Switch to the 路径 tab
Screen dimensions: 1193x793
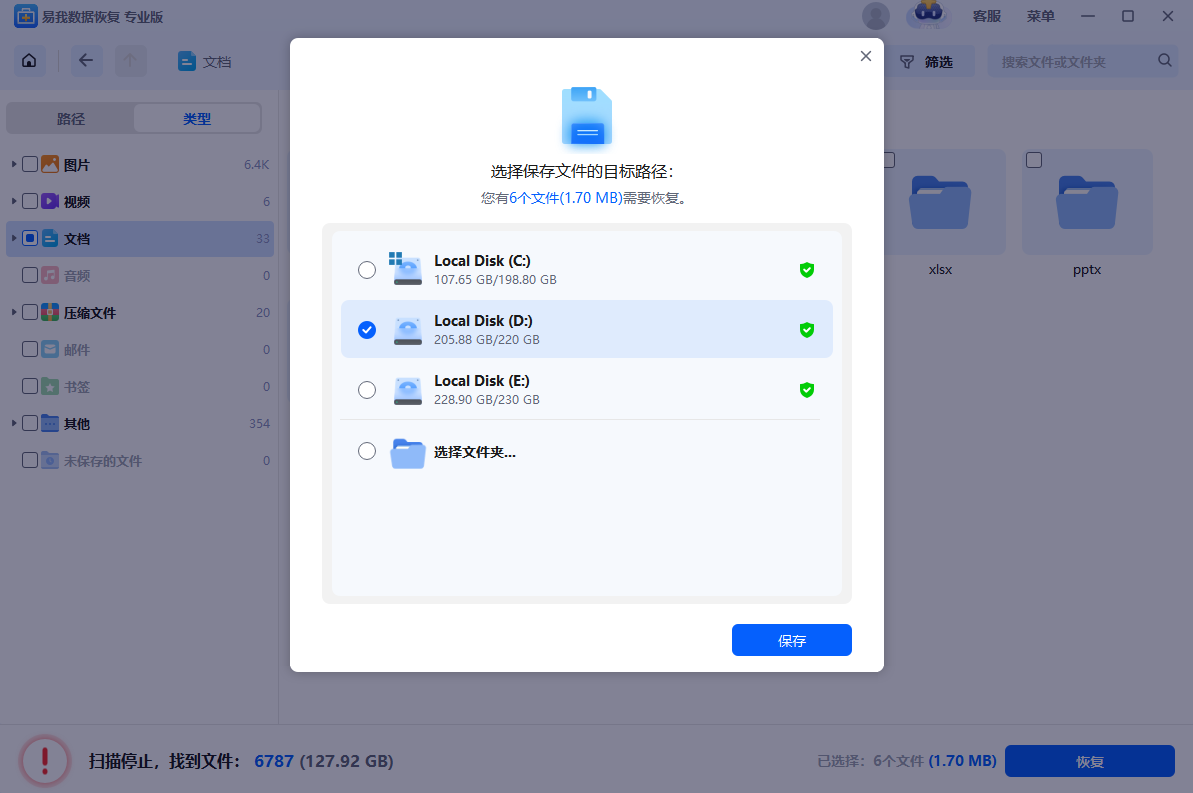point(71,119)
